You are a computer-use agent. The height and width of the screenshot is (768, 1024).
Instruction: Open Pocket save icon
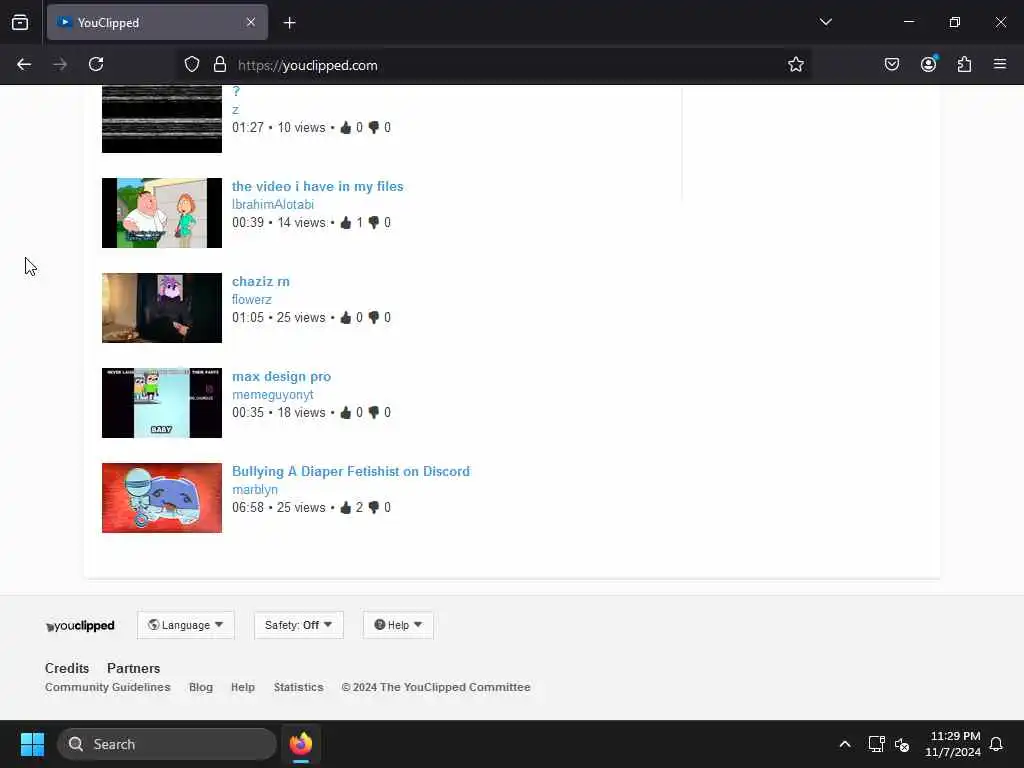click(x=891, y=65)
